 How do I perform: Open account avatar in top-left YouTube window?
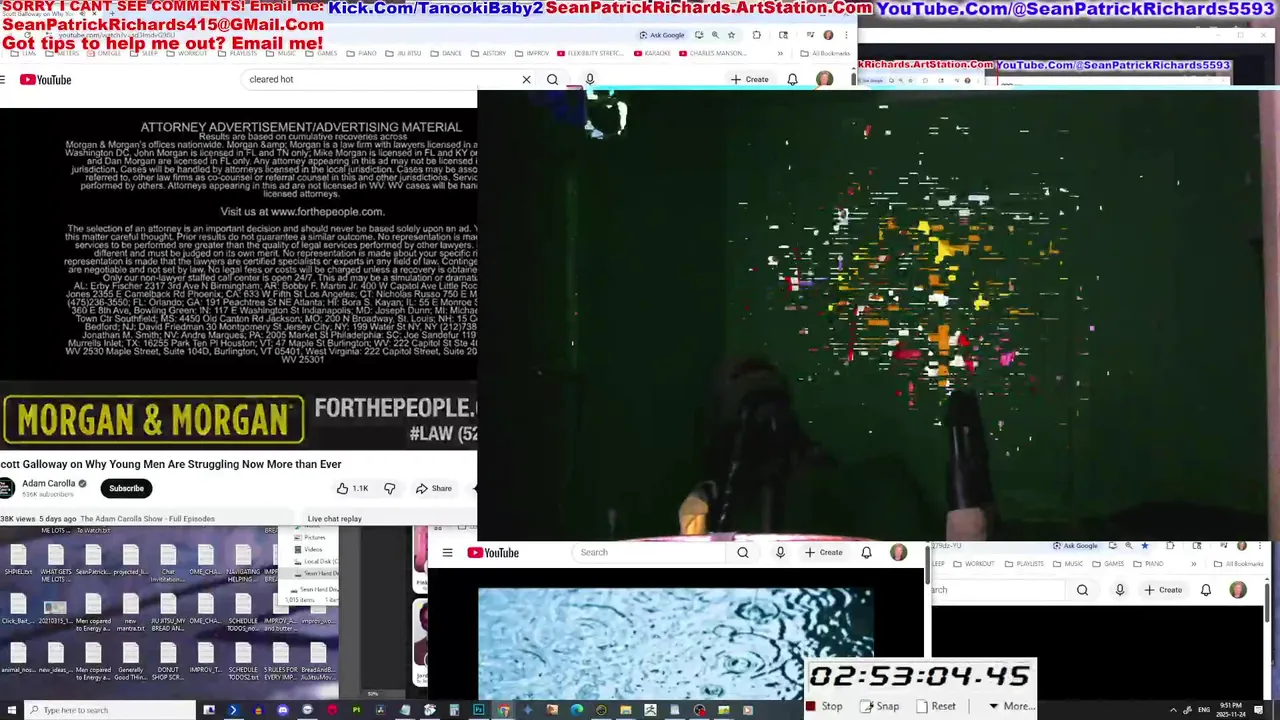(x=824, y=79)
